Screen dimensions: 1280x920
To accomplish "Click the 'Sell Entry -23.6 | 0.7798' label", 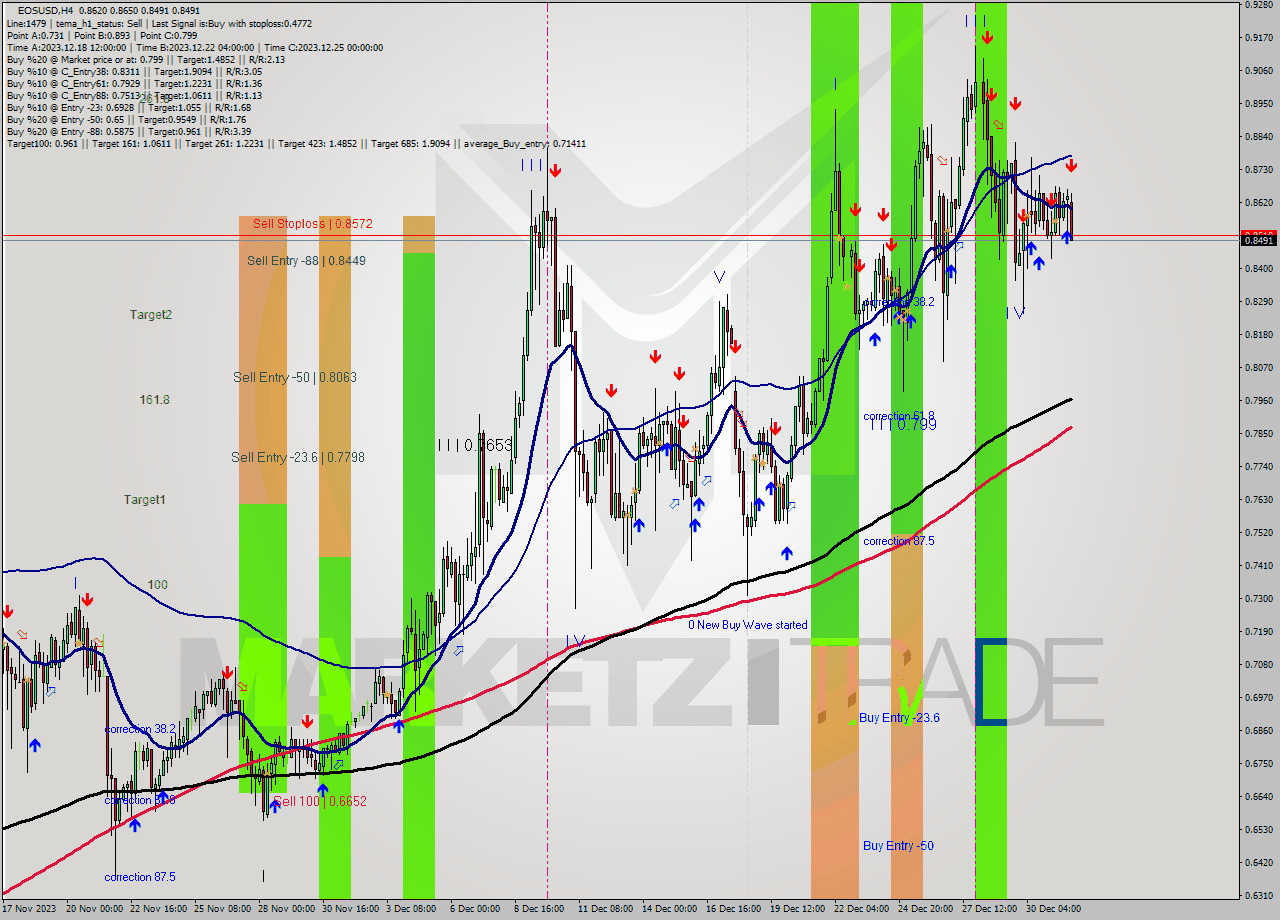I will pos(298,458).
